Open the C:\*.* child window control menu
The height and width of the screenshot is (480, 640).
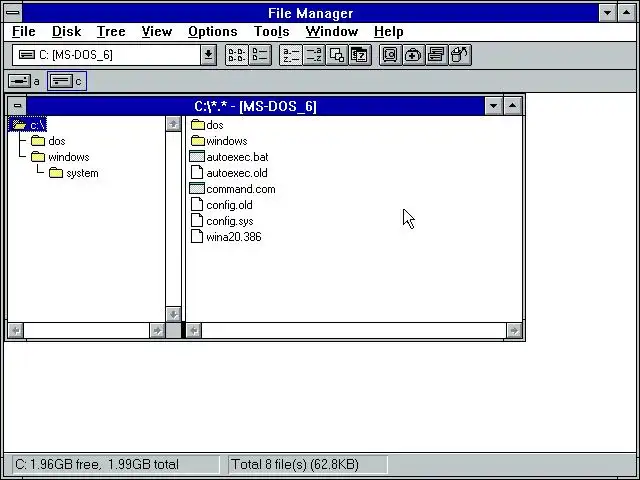click(17, 106)
